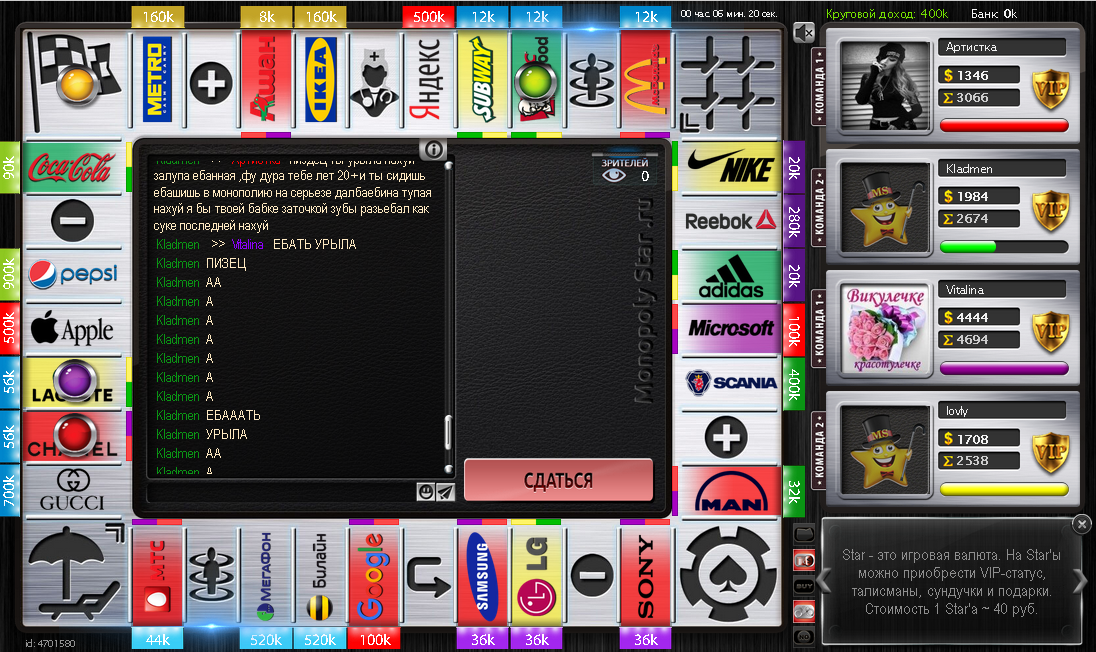Viewport: 1096px width, 652px height.
Task: Click the spectators eye icon
Action: (614, 175)
